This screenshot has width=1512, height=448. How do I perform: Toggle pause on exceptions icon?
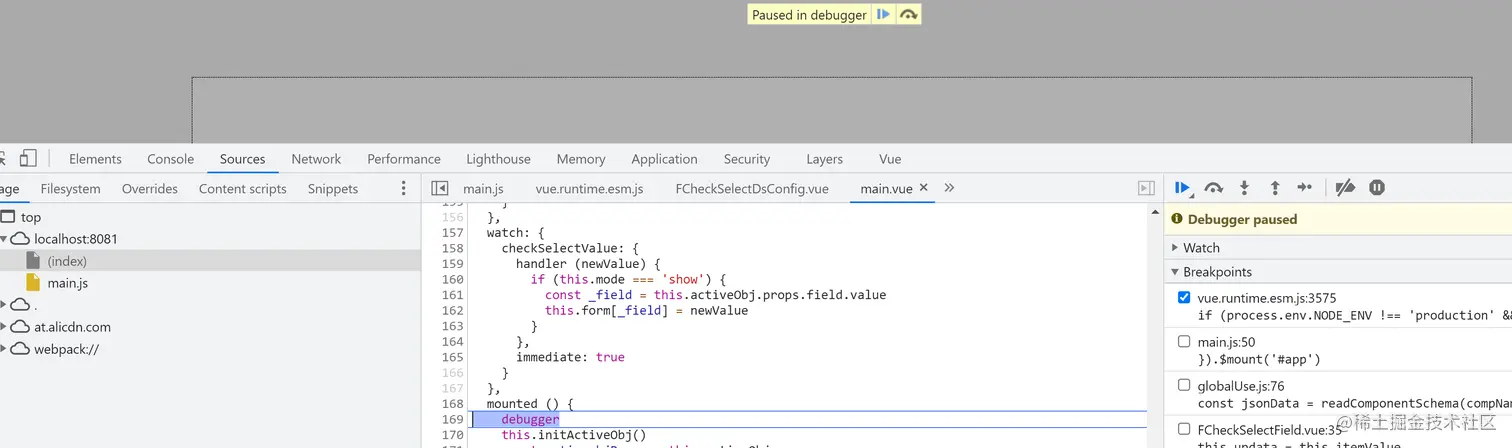[1377, 188]
